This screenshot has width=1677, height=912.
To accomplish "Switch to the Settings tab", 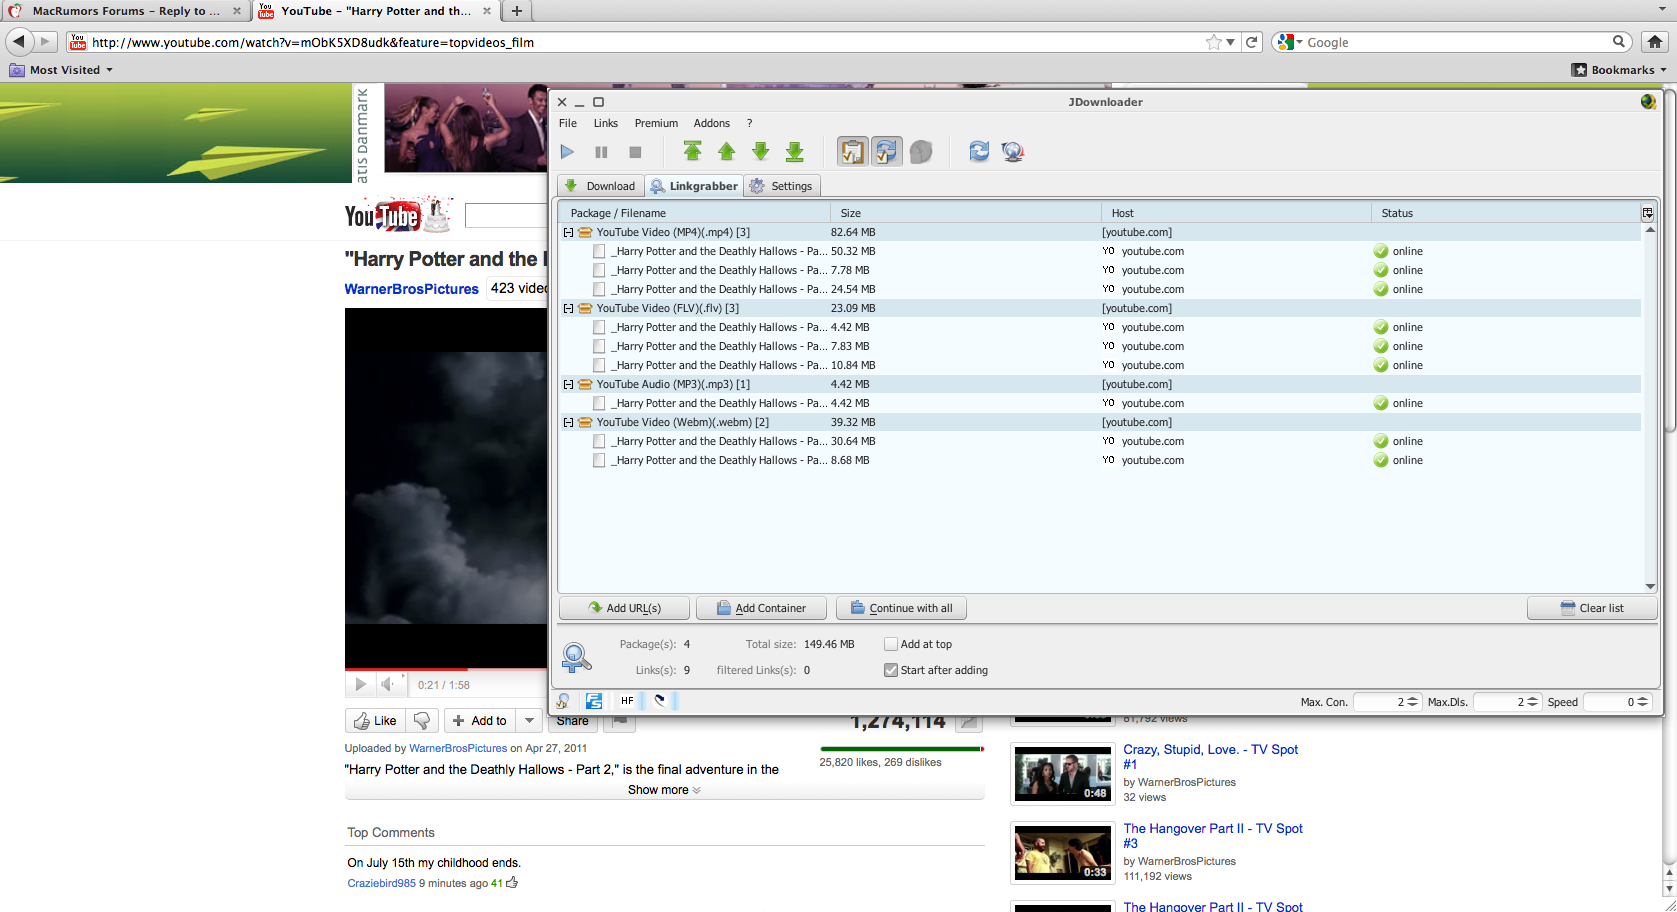I will click(782, 186).
